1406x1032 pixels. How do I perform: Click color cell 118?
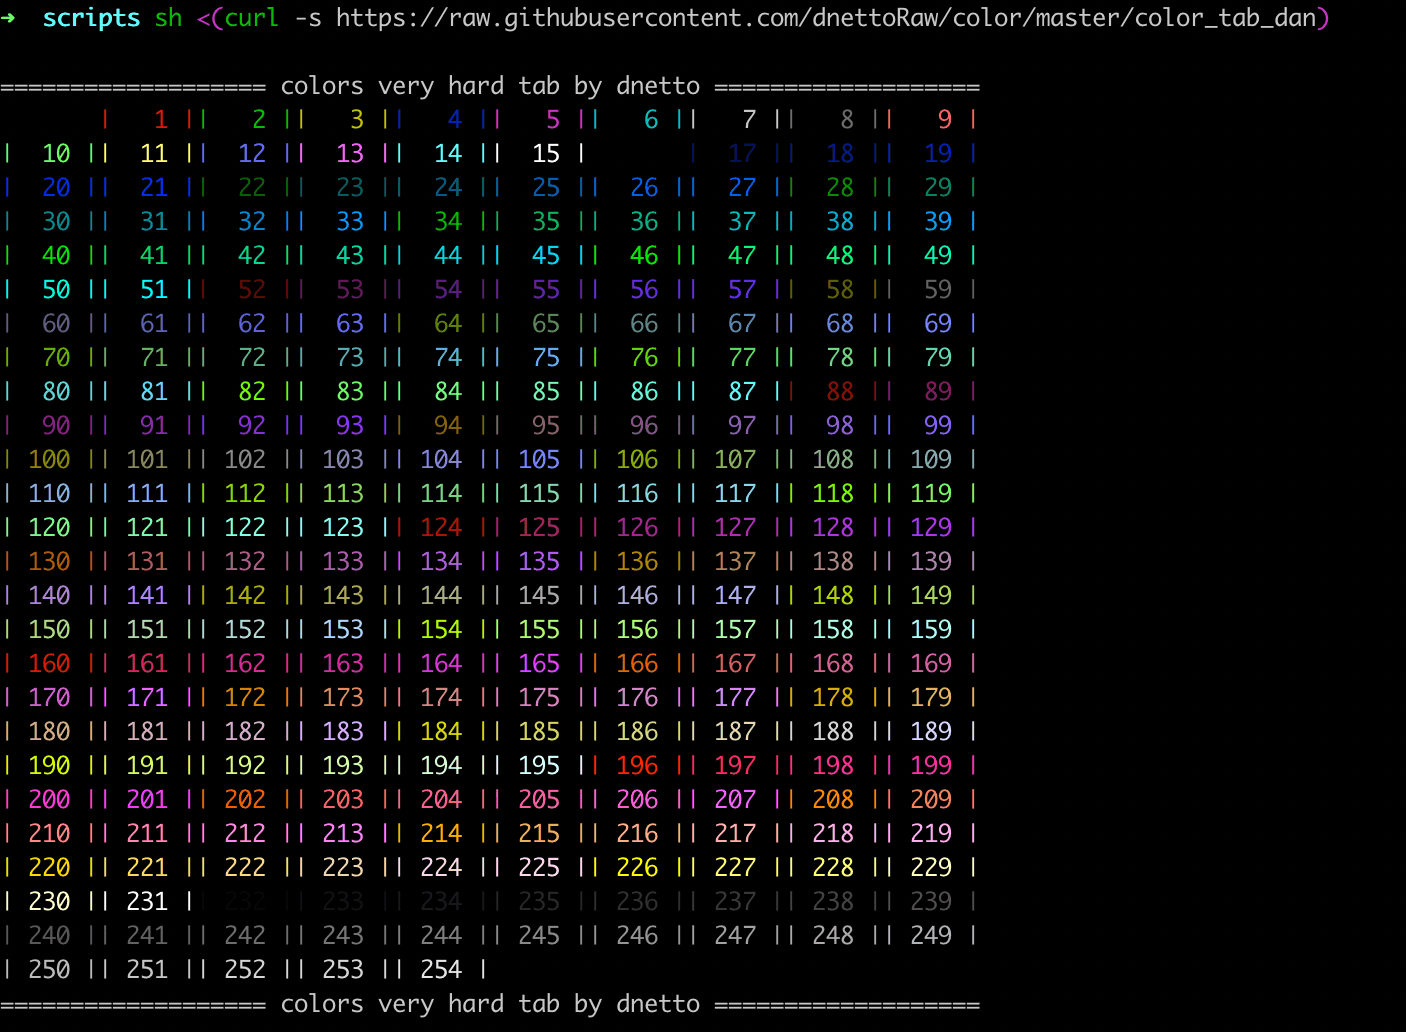pyautogui.click(x=833, y=494)
